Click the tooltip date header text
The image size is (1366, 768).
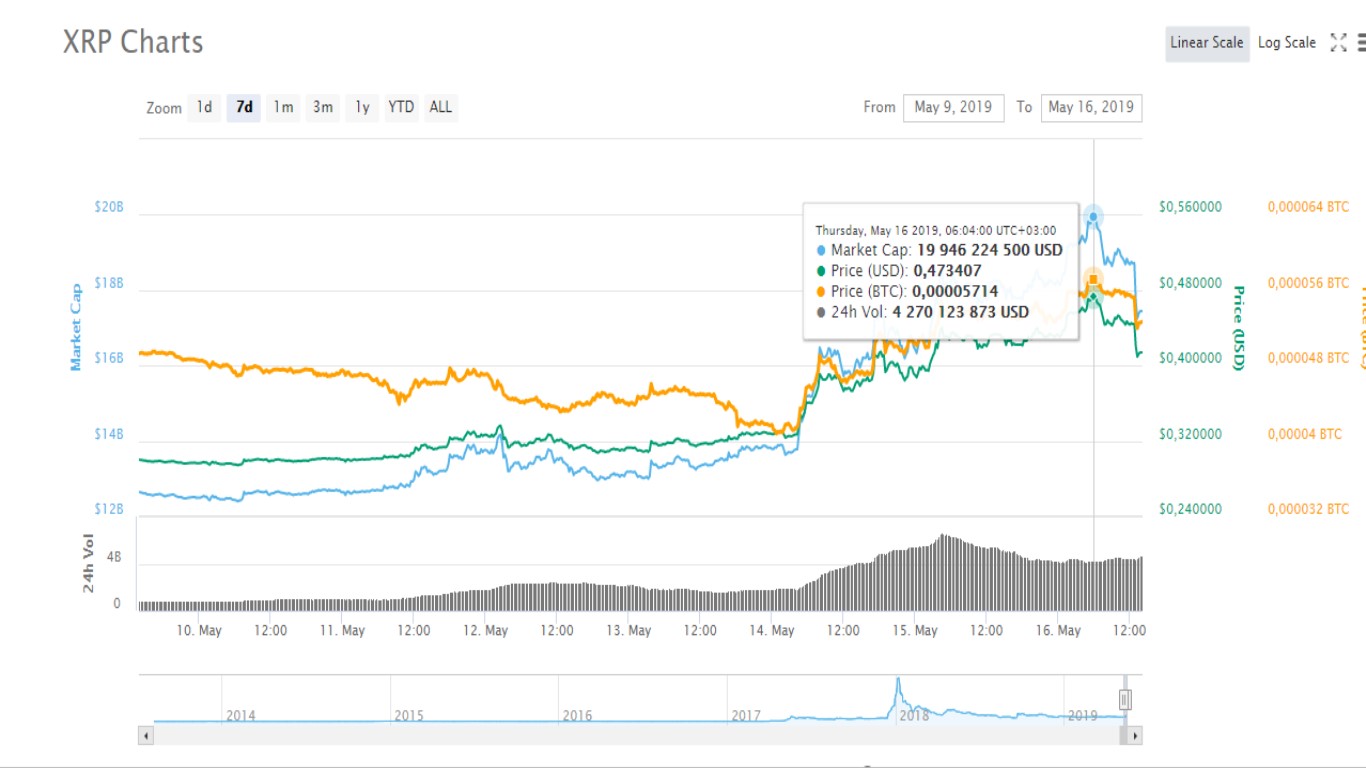[936, 230]
